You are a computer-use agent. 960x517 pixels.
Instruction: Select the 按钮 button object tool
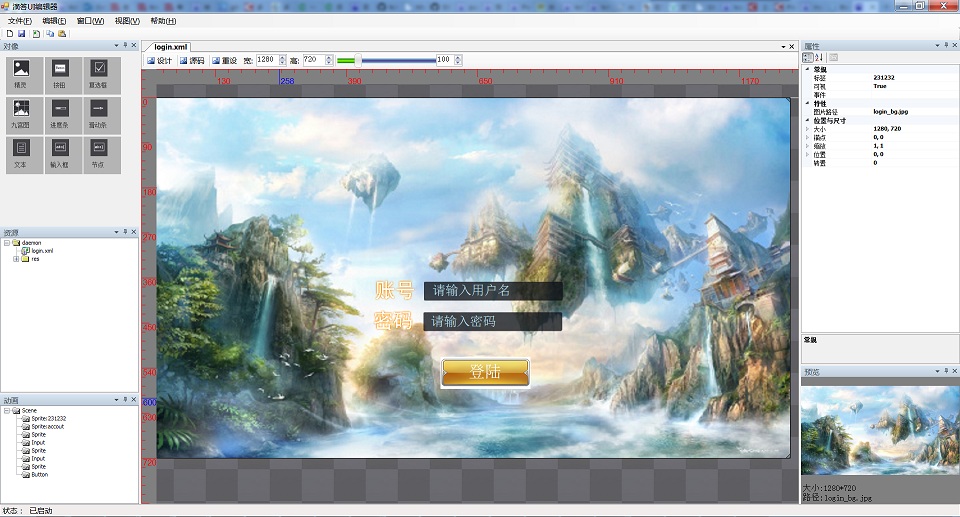tap(63, 75)
